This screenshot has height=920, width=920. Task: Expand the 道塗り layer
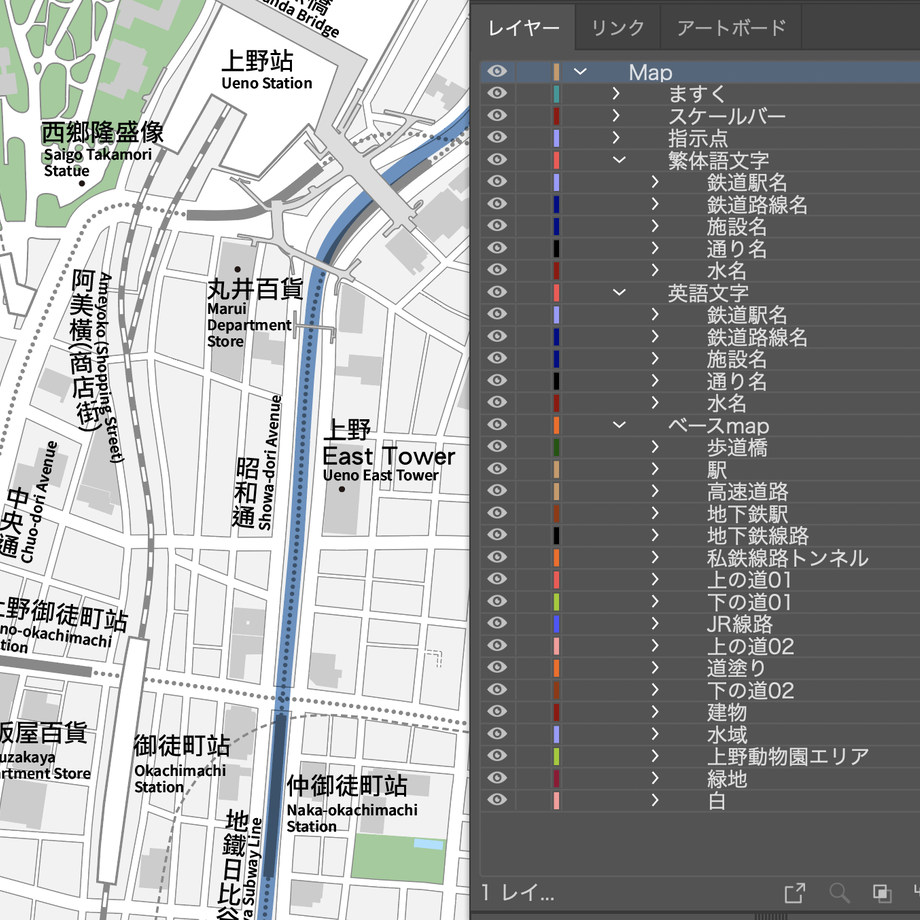coord(655,668)
